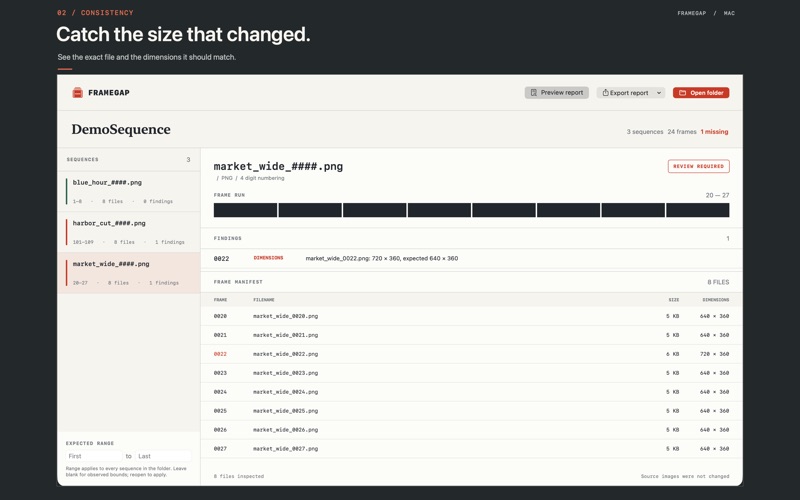This screenshot has height=500, width=800.
Task: Click the last frame run block
Action: pyautogui.click(x=697, y=210)
